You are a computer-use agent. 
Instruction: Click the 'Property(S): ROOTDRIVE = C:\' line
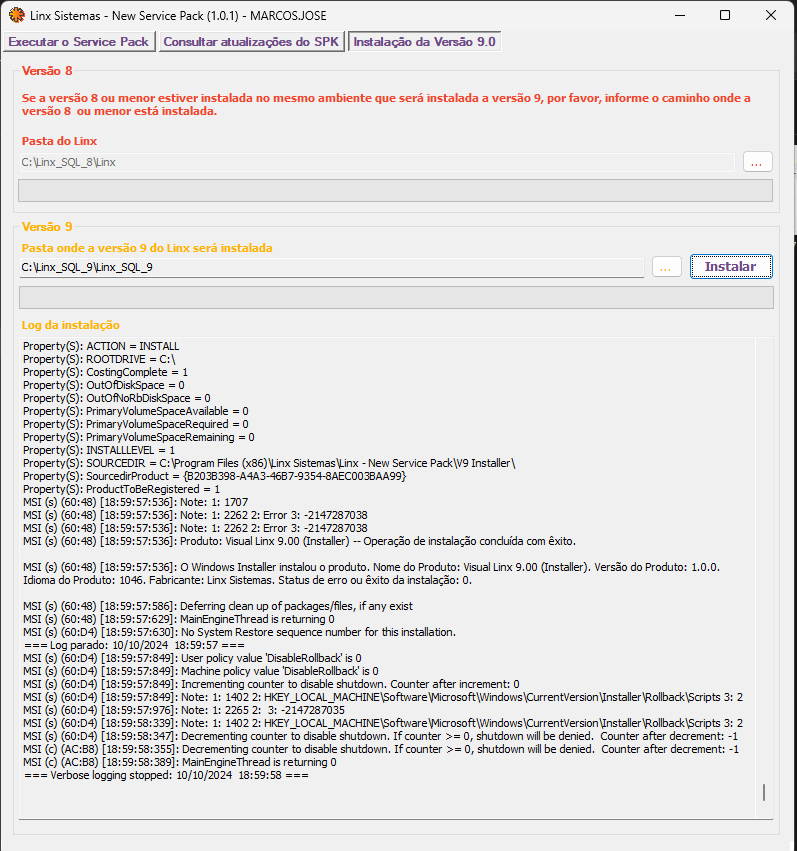coord(99,359)
